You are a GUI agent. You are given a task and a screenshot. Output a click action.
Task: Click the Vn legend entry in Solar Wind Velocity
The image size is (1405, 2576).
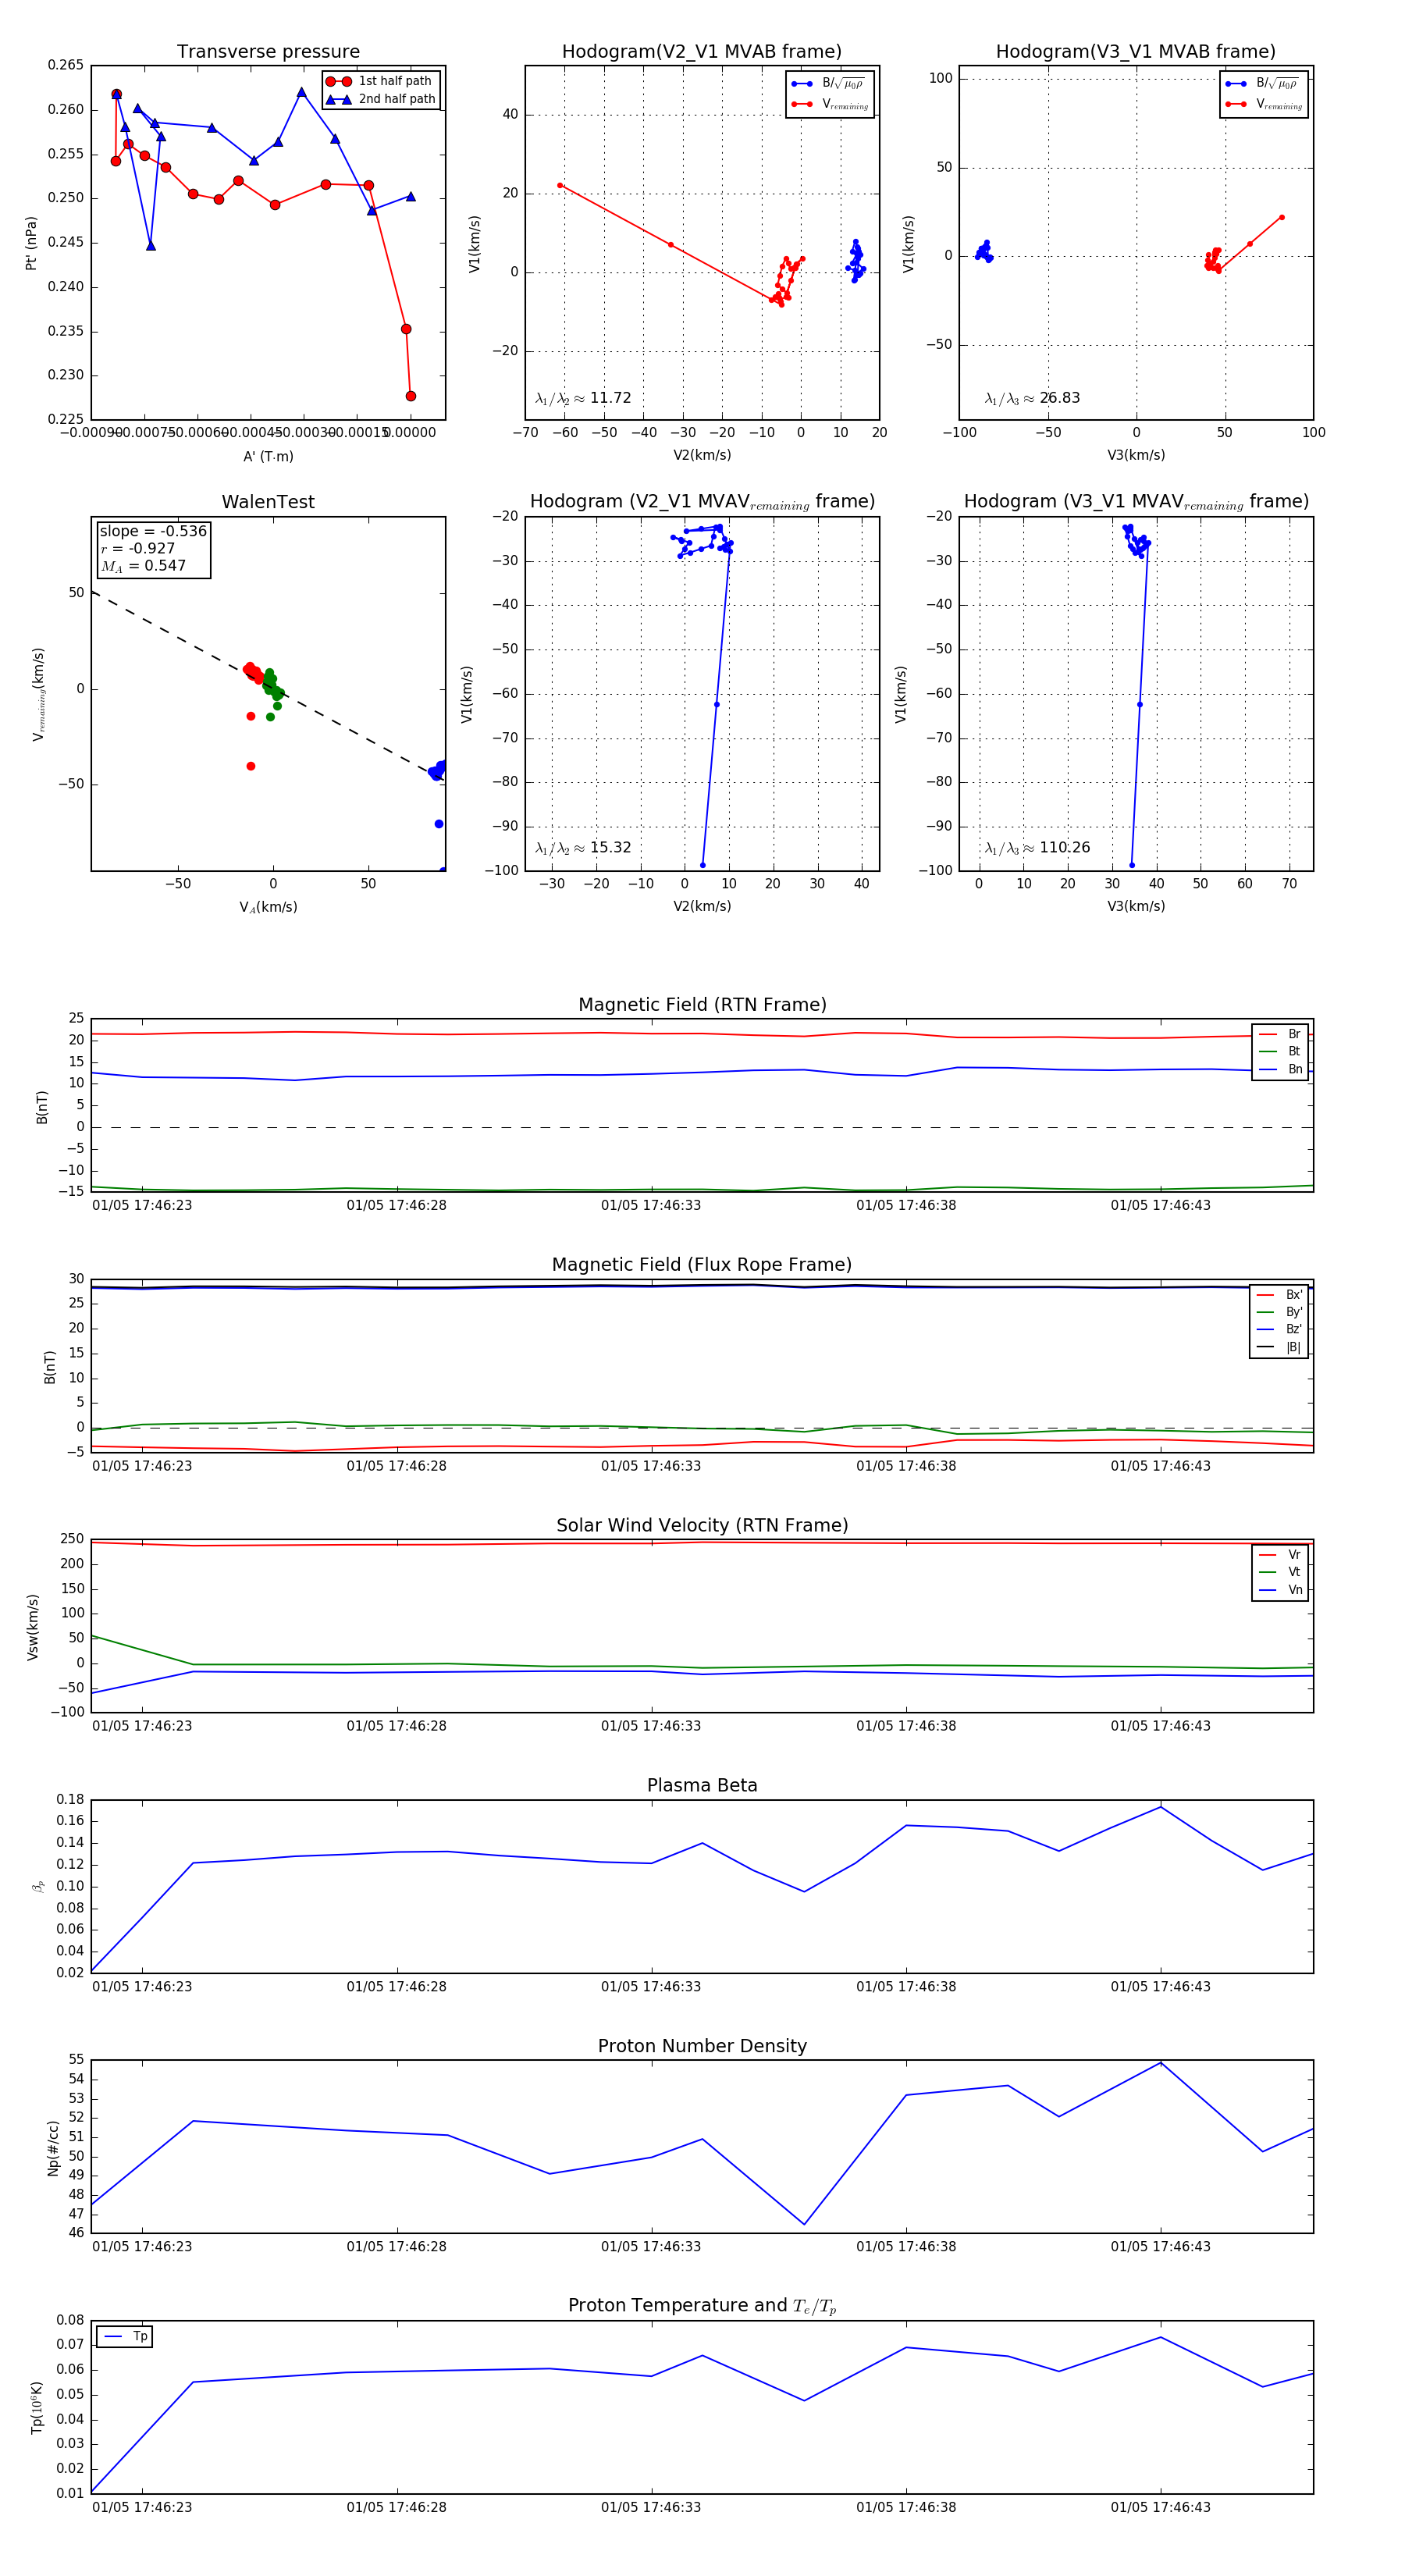[x=1280, y=1589]
